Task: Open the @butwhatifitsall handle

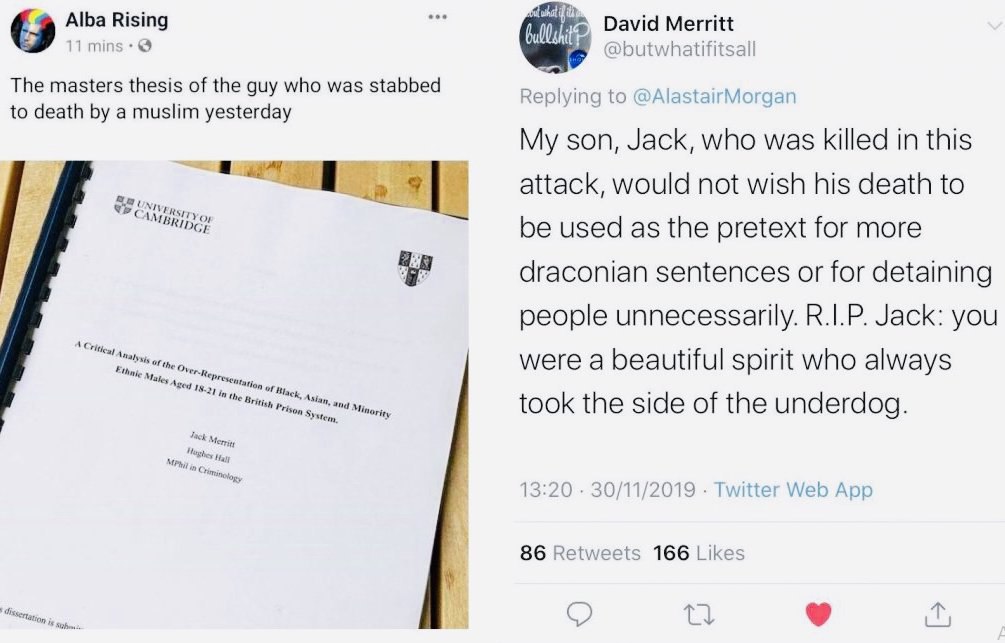Action: (x=679, y=49)
